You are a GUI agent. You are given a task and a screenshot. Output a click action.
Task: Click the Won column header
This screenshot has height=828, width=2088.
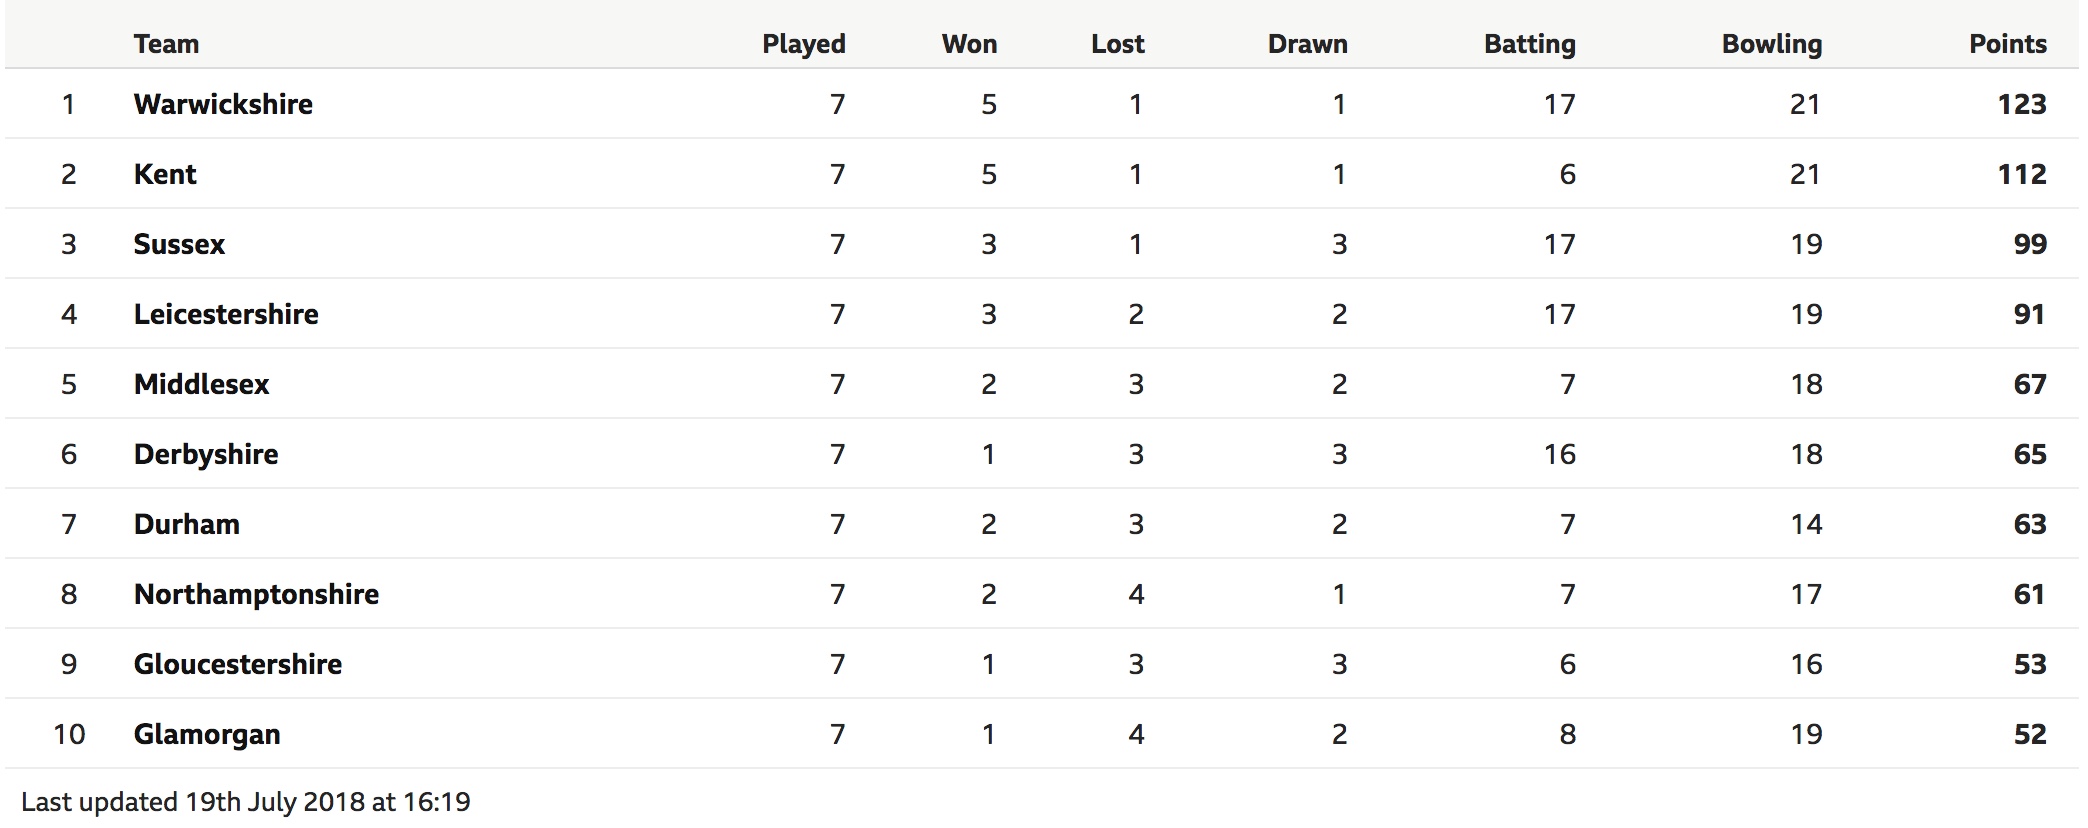click(x=969, y=44)
